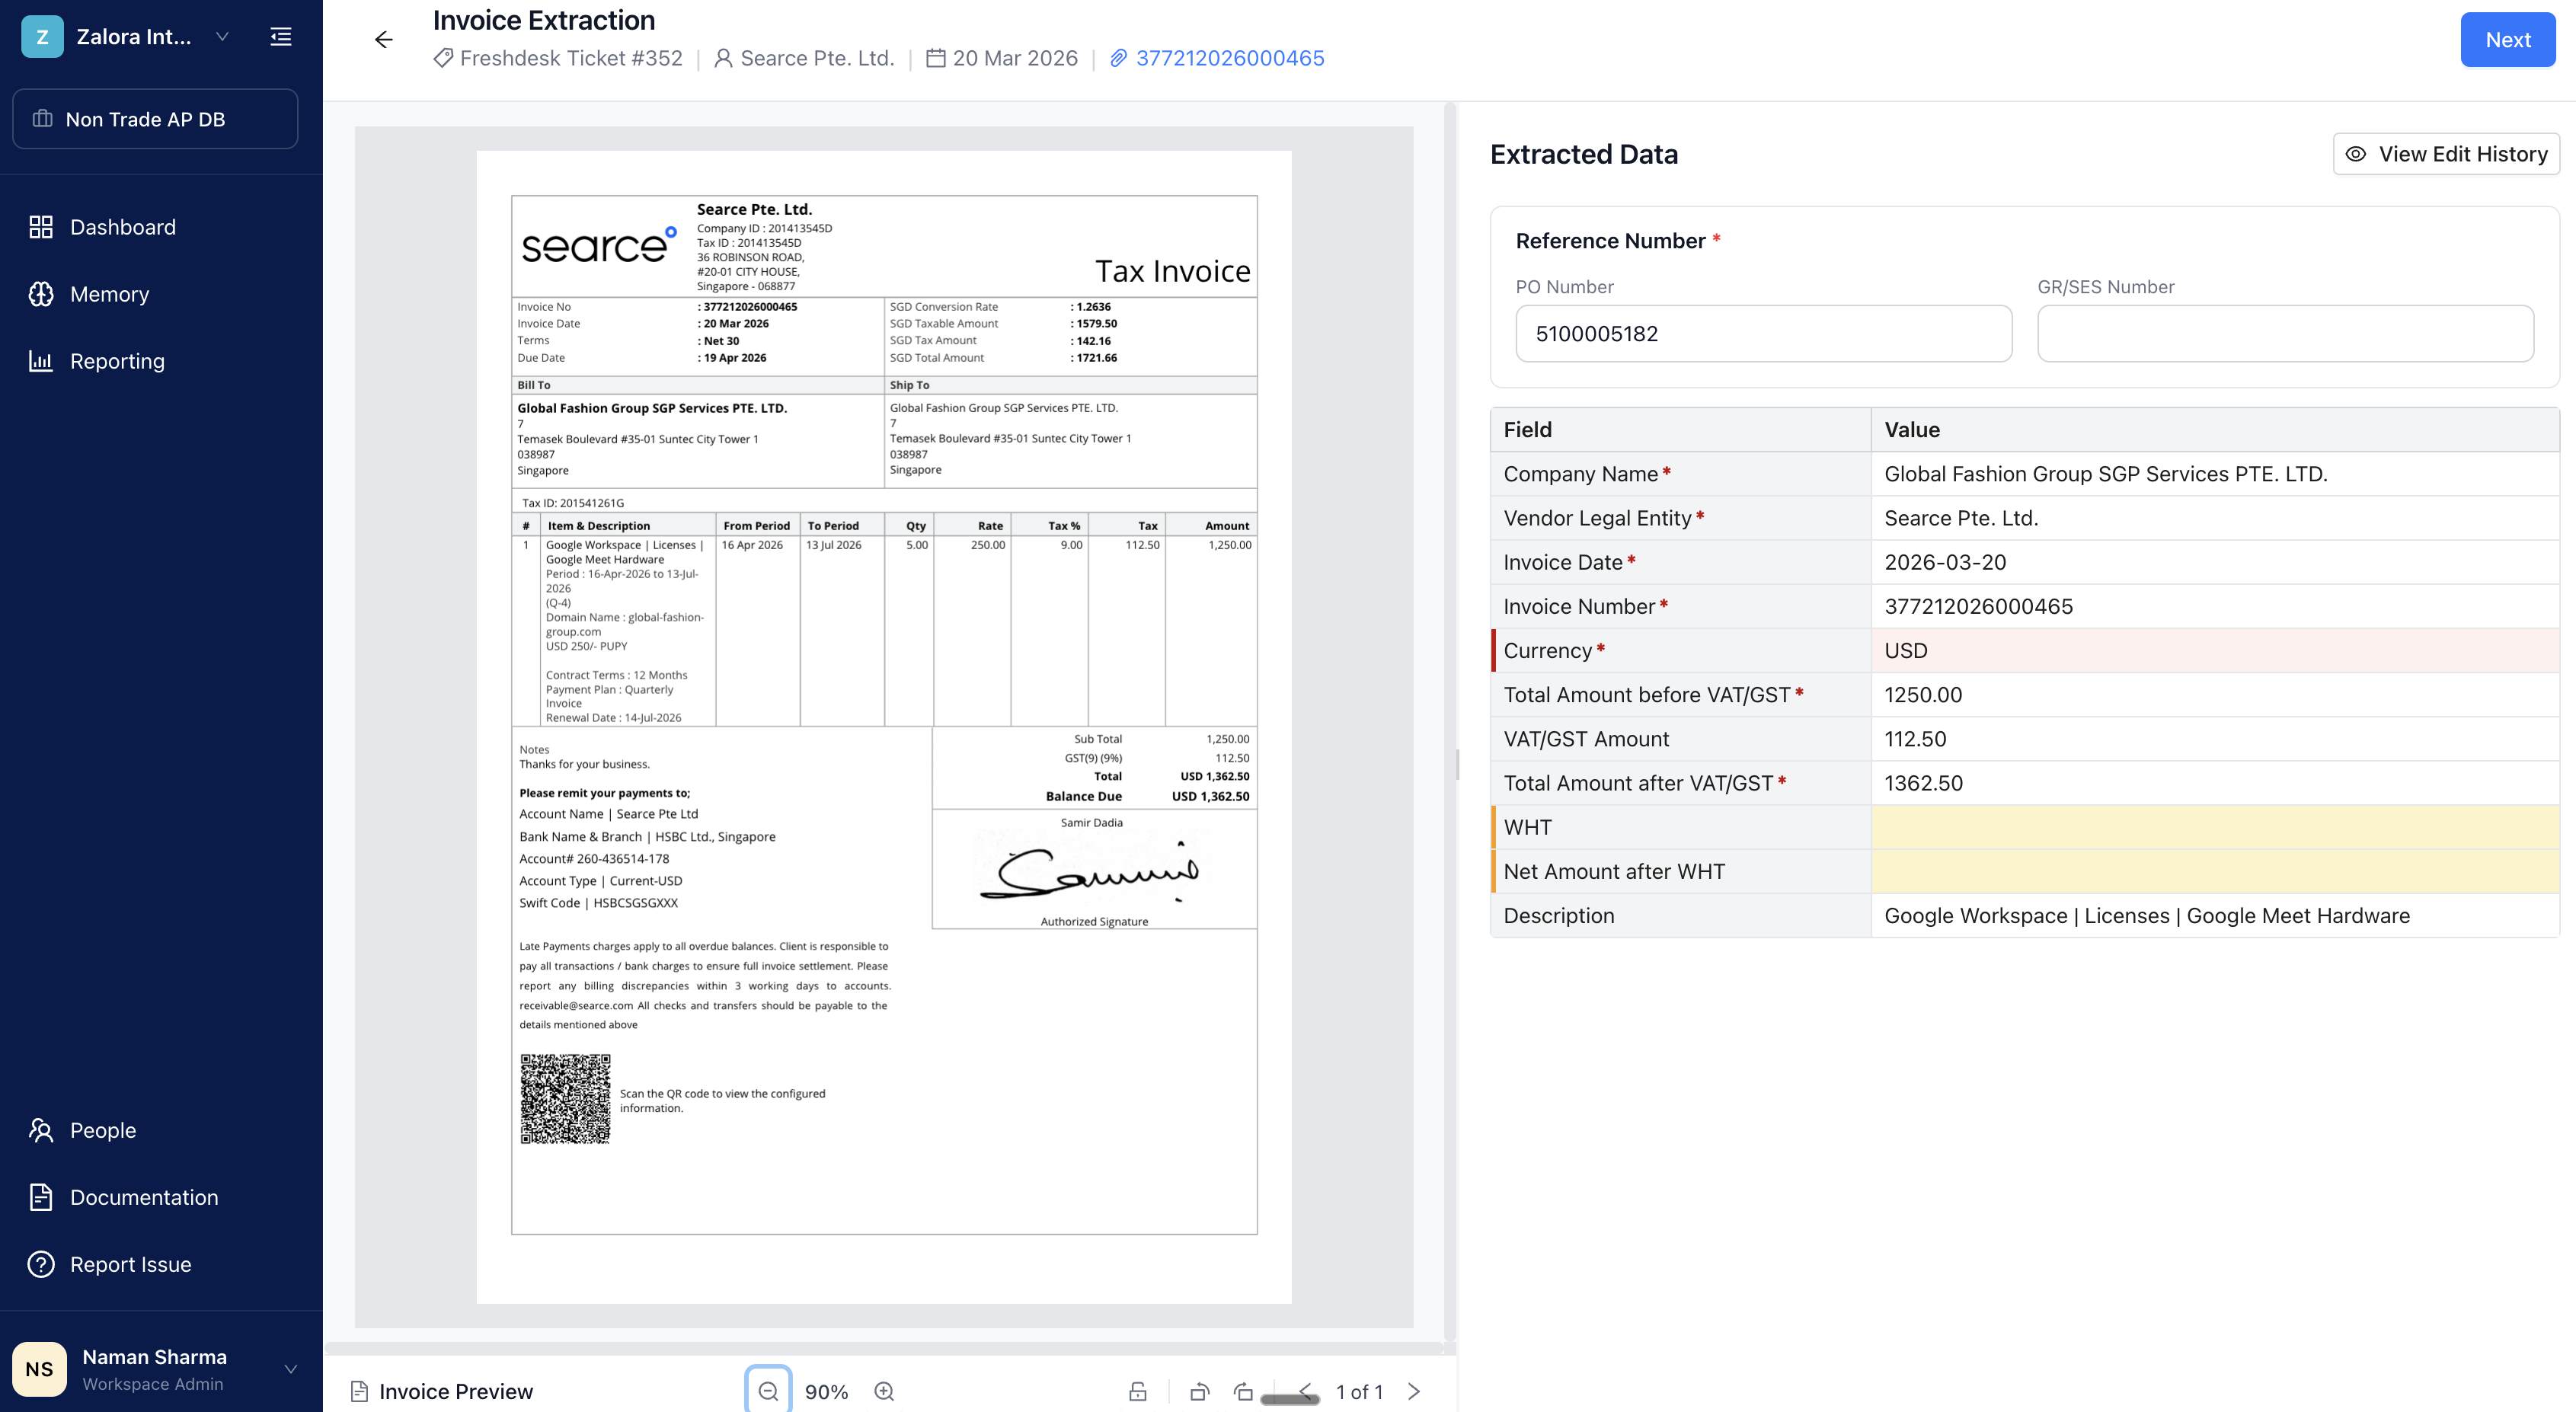Click the Next button
Screen dimensions: 2576x1412
point(2507,40)
